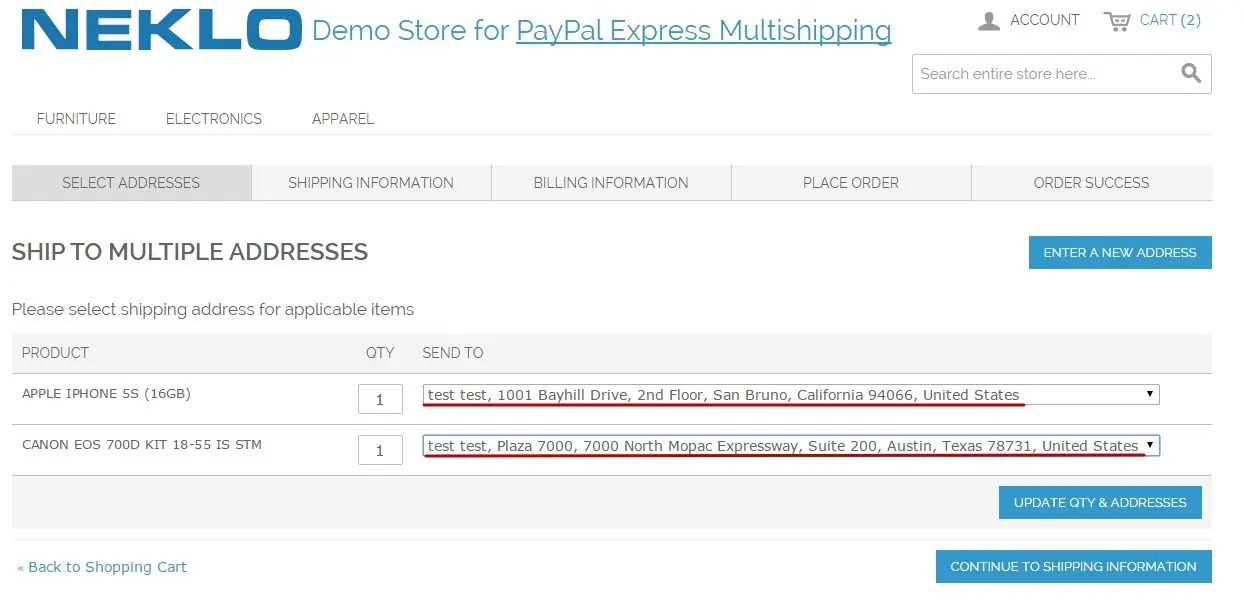Select the ORDER SUCCESS step tab
The height and width of the screenshot is (607, 1244).
[1092, 183]
